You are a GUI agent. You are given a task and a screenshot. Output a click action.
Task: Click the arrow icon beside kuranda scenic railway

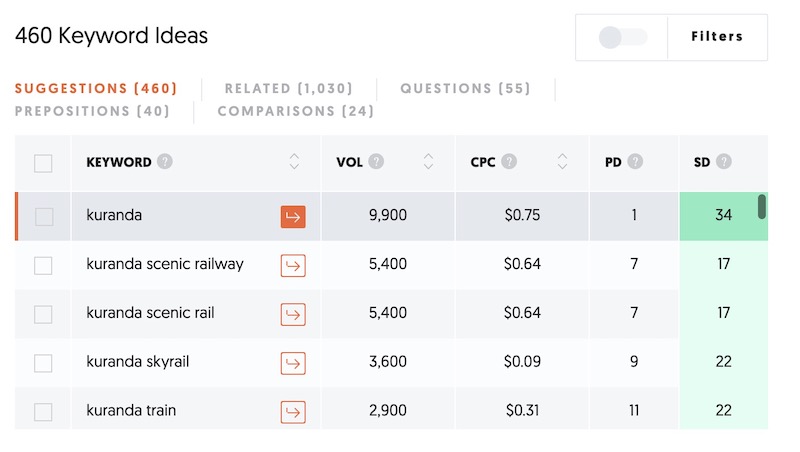tap(293, 266)
